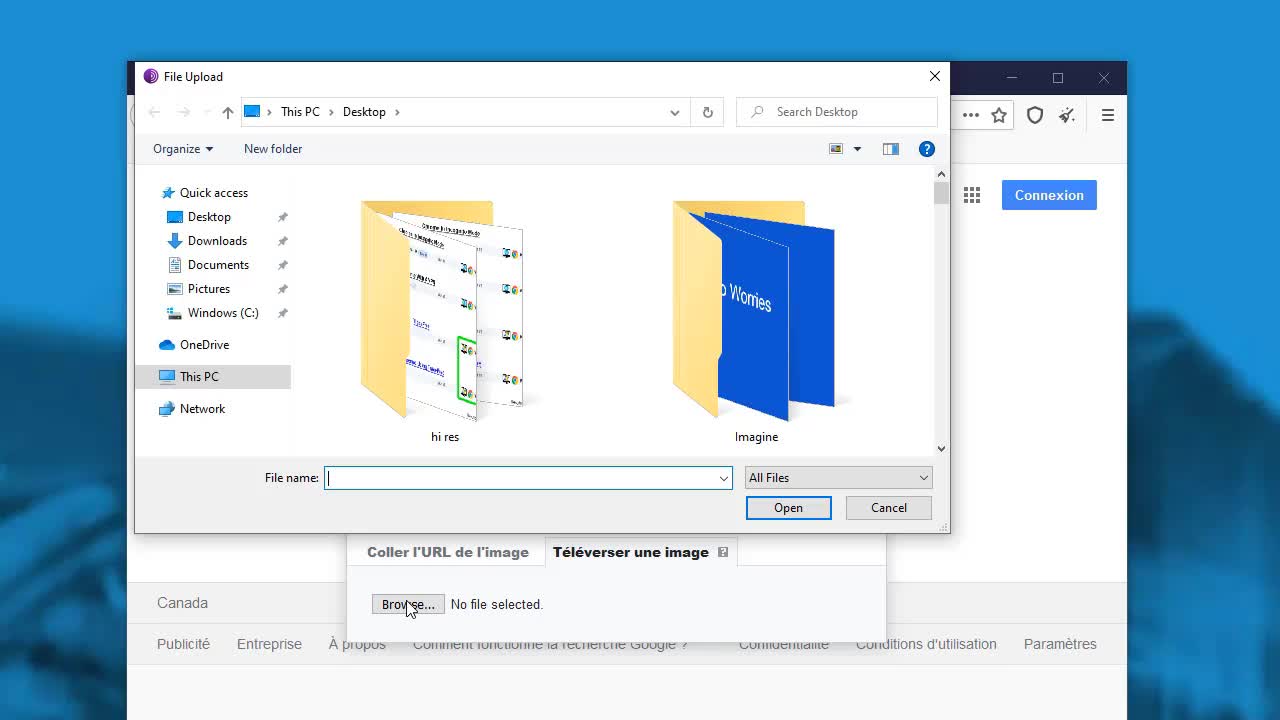Image resolution: width=1280 pixels, height=720 pixels.
Task: Open the Publicité footer link
Action: coord(183,644)
